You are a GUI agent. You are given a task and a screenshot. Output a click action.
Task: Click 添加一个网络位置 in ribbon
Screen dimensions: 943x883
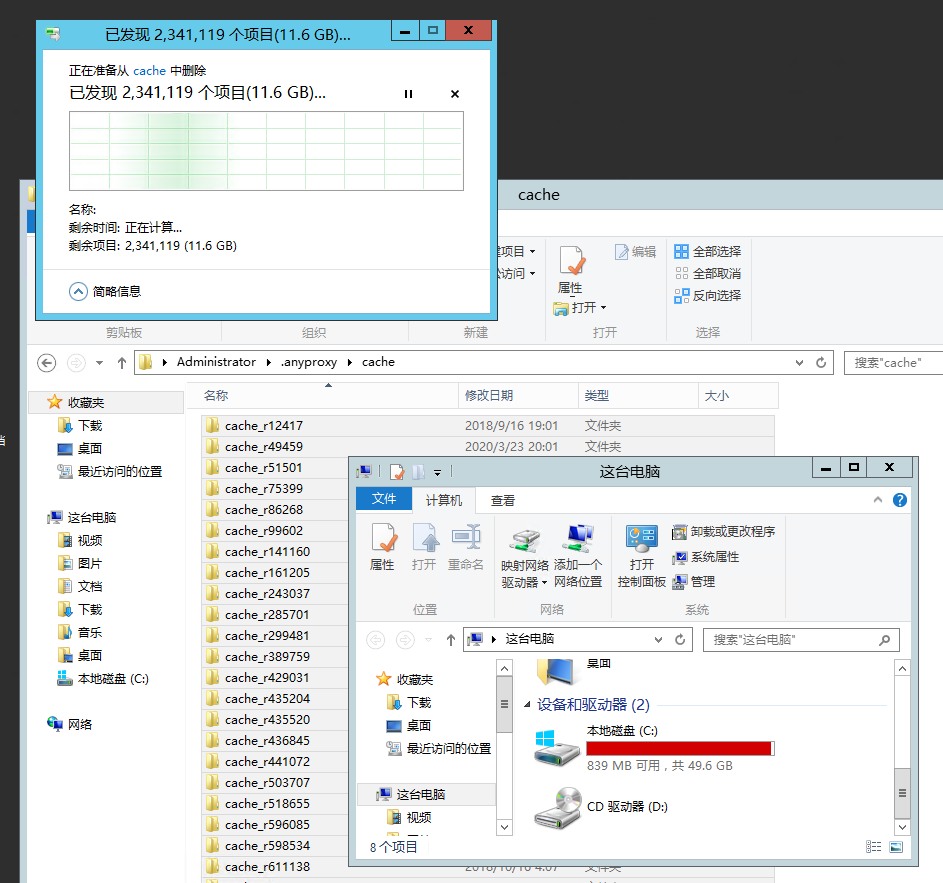tap(578, 557)
